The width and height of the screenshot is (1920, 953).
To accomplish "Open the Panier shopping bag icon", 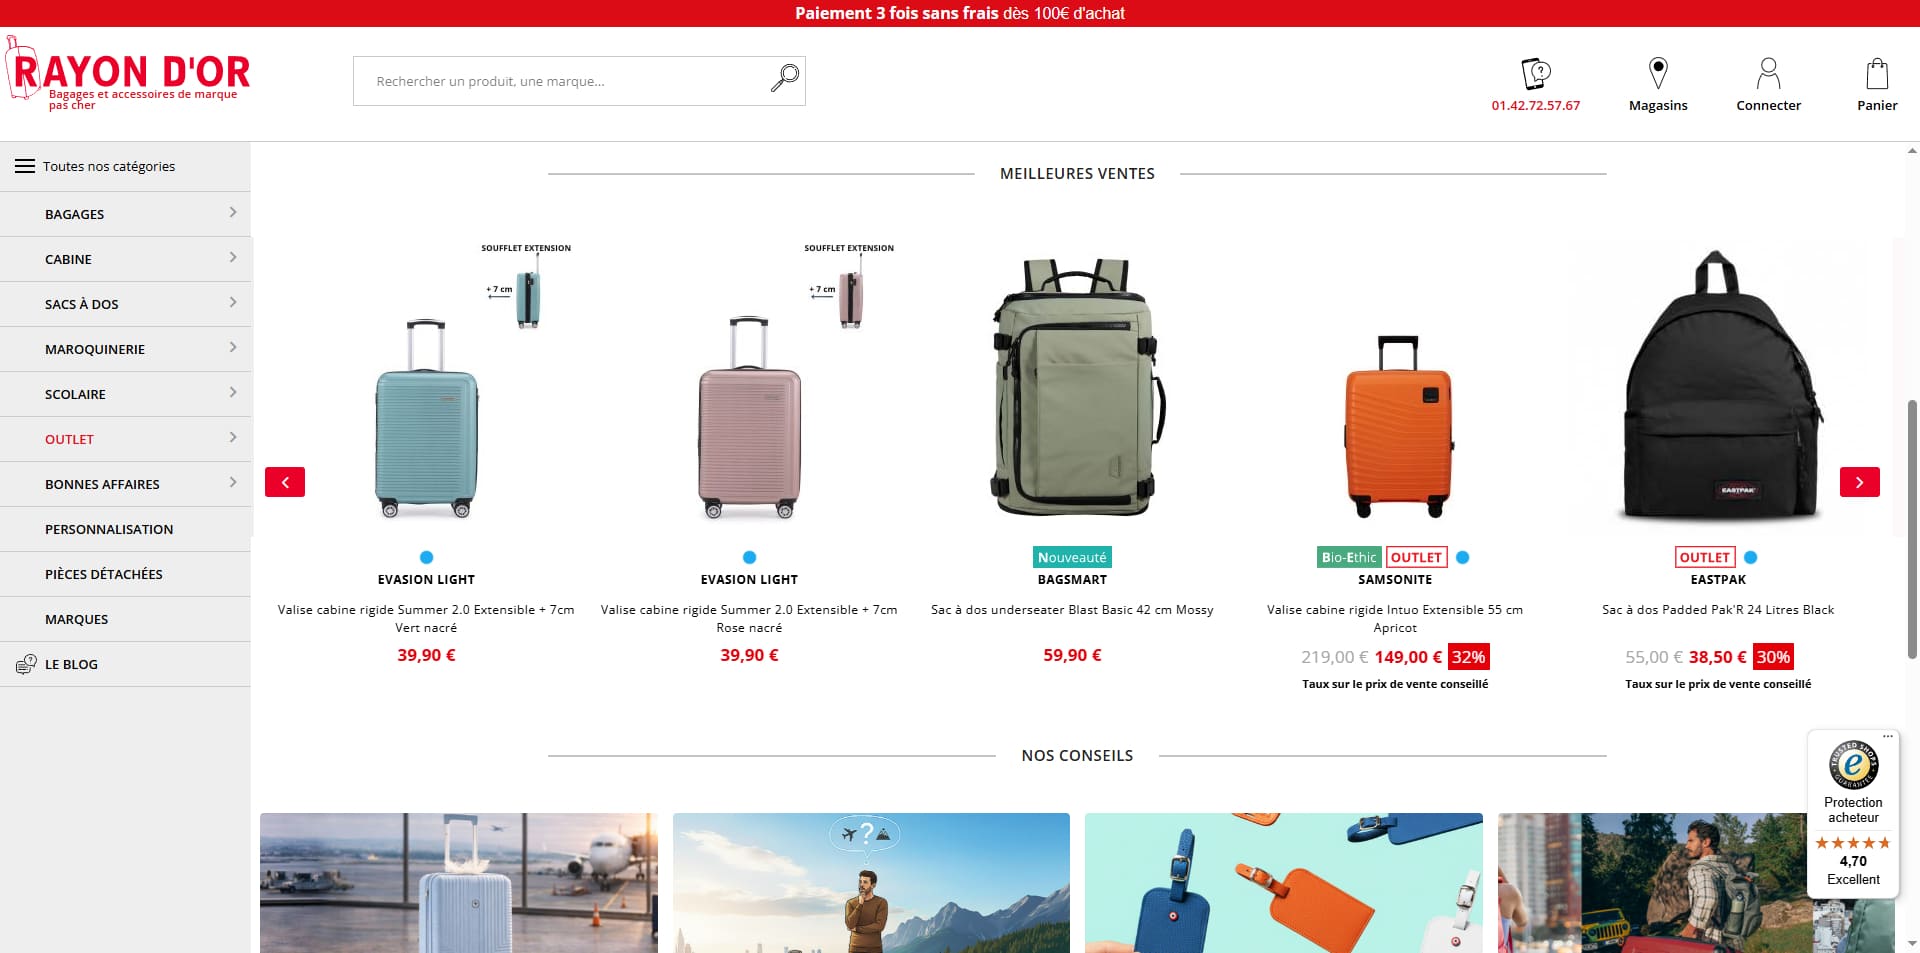I will click(x=1877, y=73).
